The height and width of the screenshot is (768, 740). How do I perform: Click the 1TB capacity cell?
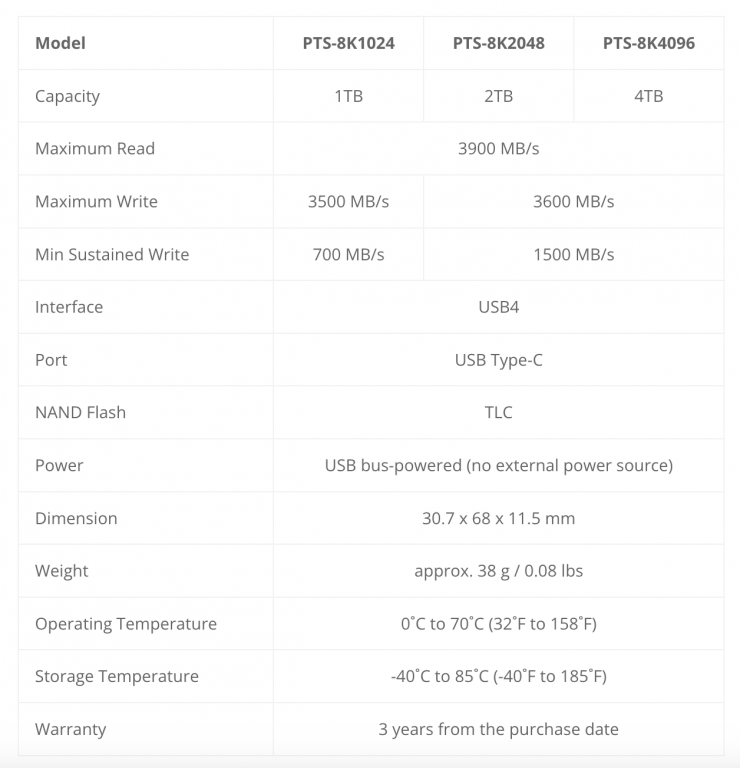(348, 96)
